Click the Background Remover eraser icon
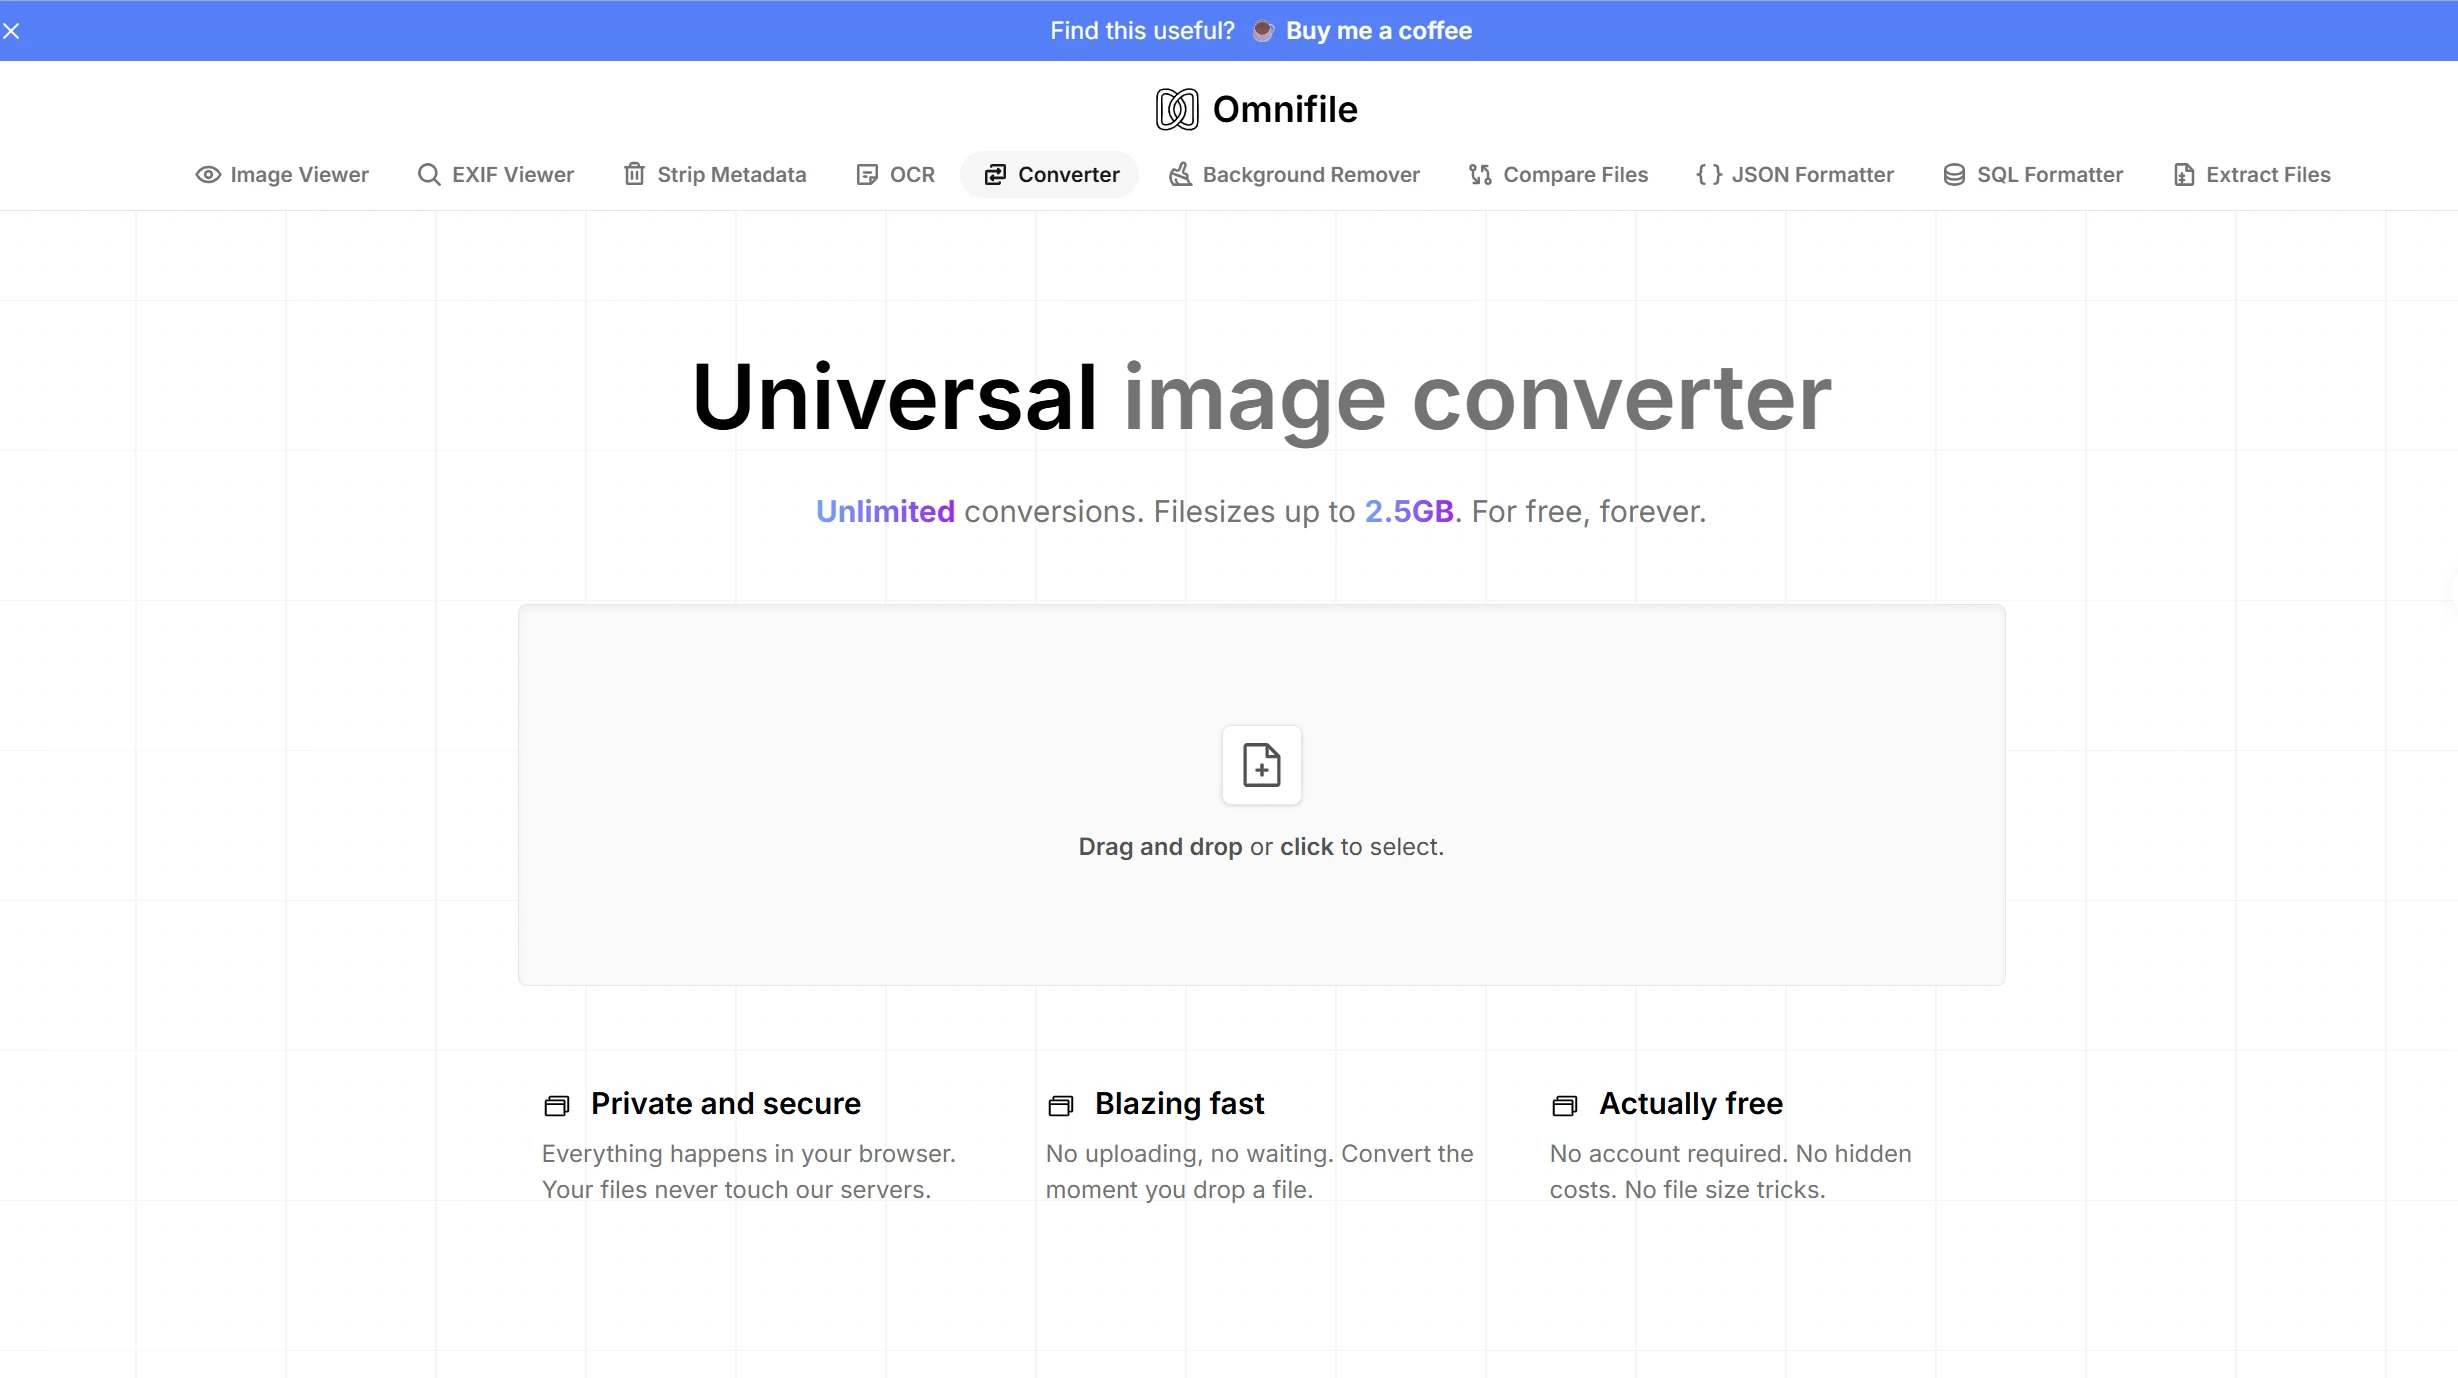2458x1378 pixels. (x=1180, y=174)
